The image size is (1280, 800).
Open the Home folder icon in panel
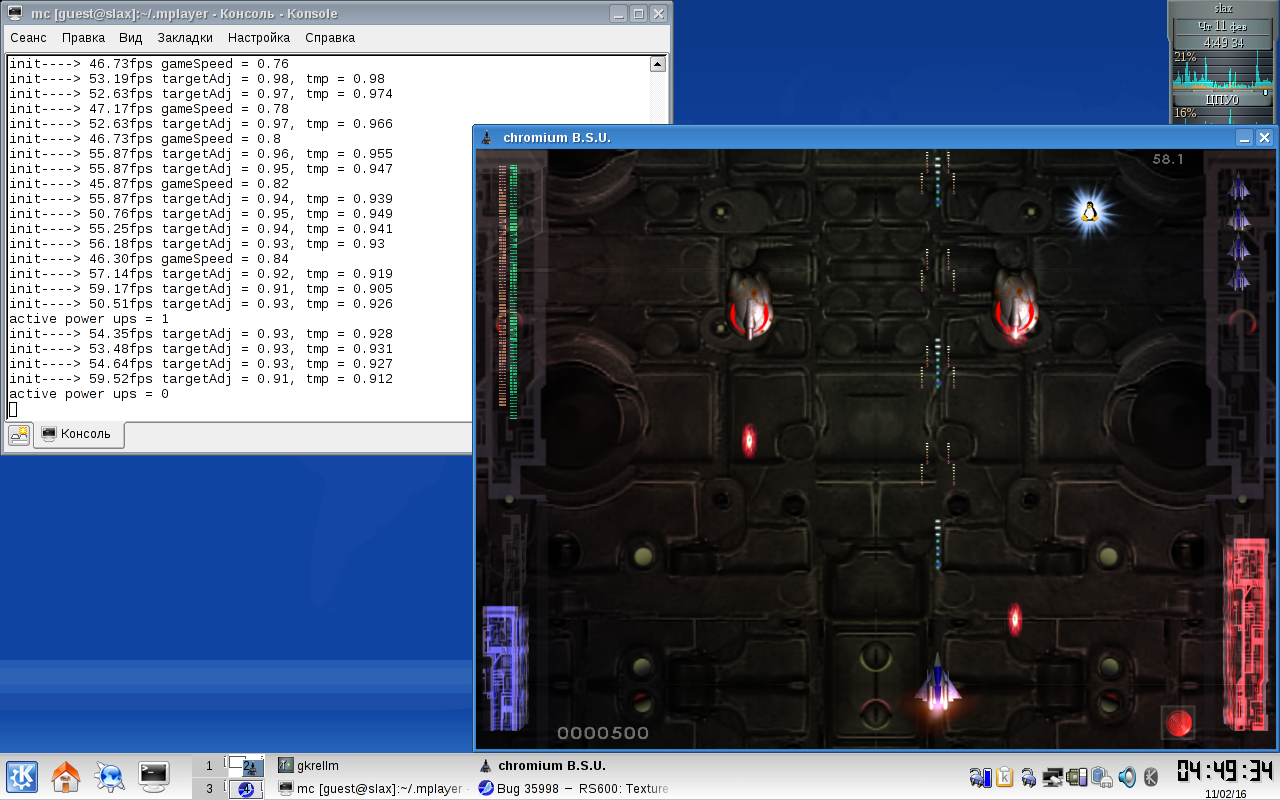[66, 776]
